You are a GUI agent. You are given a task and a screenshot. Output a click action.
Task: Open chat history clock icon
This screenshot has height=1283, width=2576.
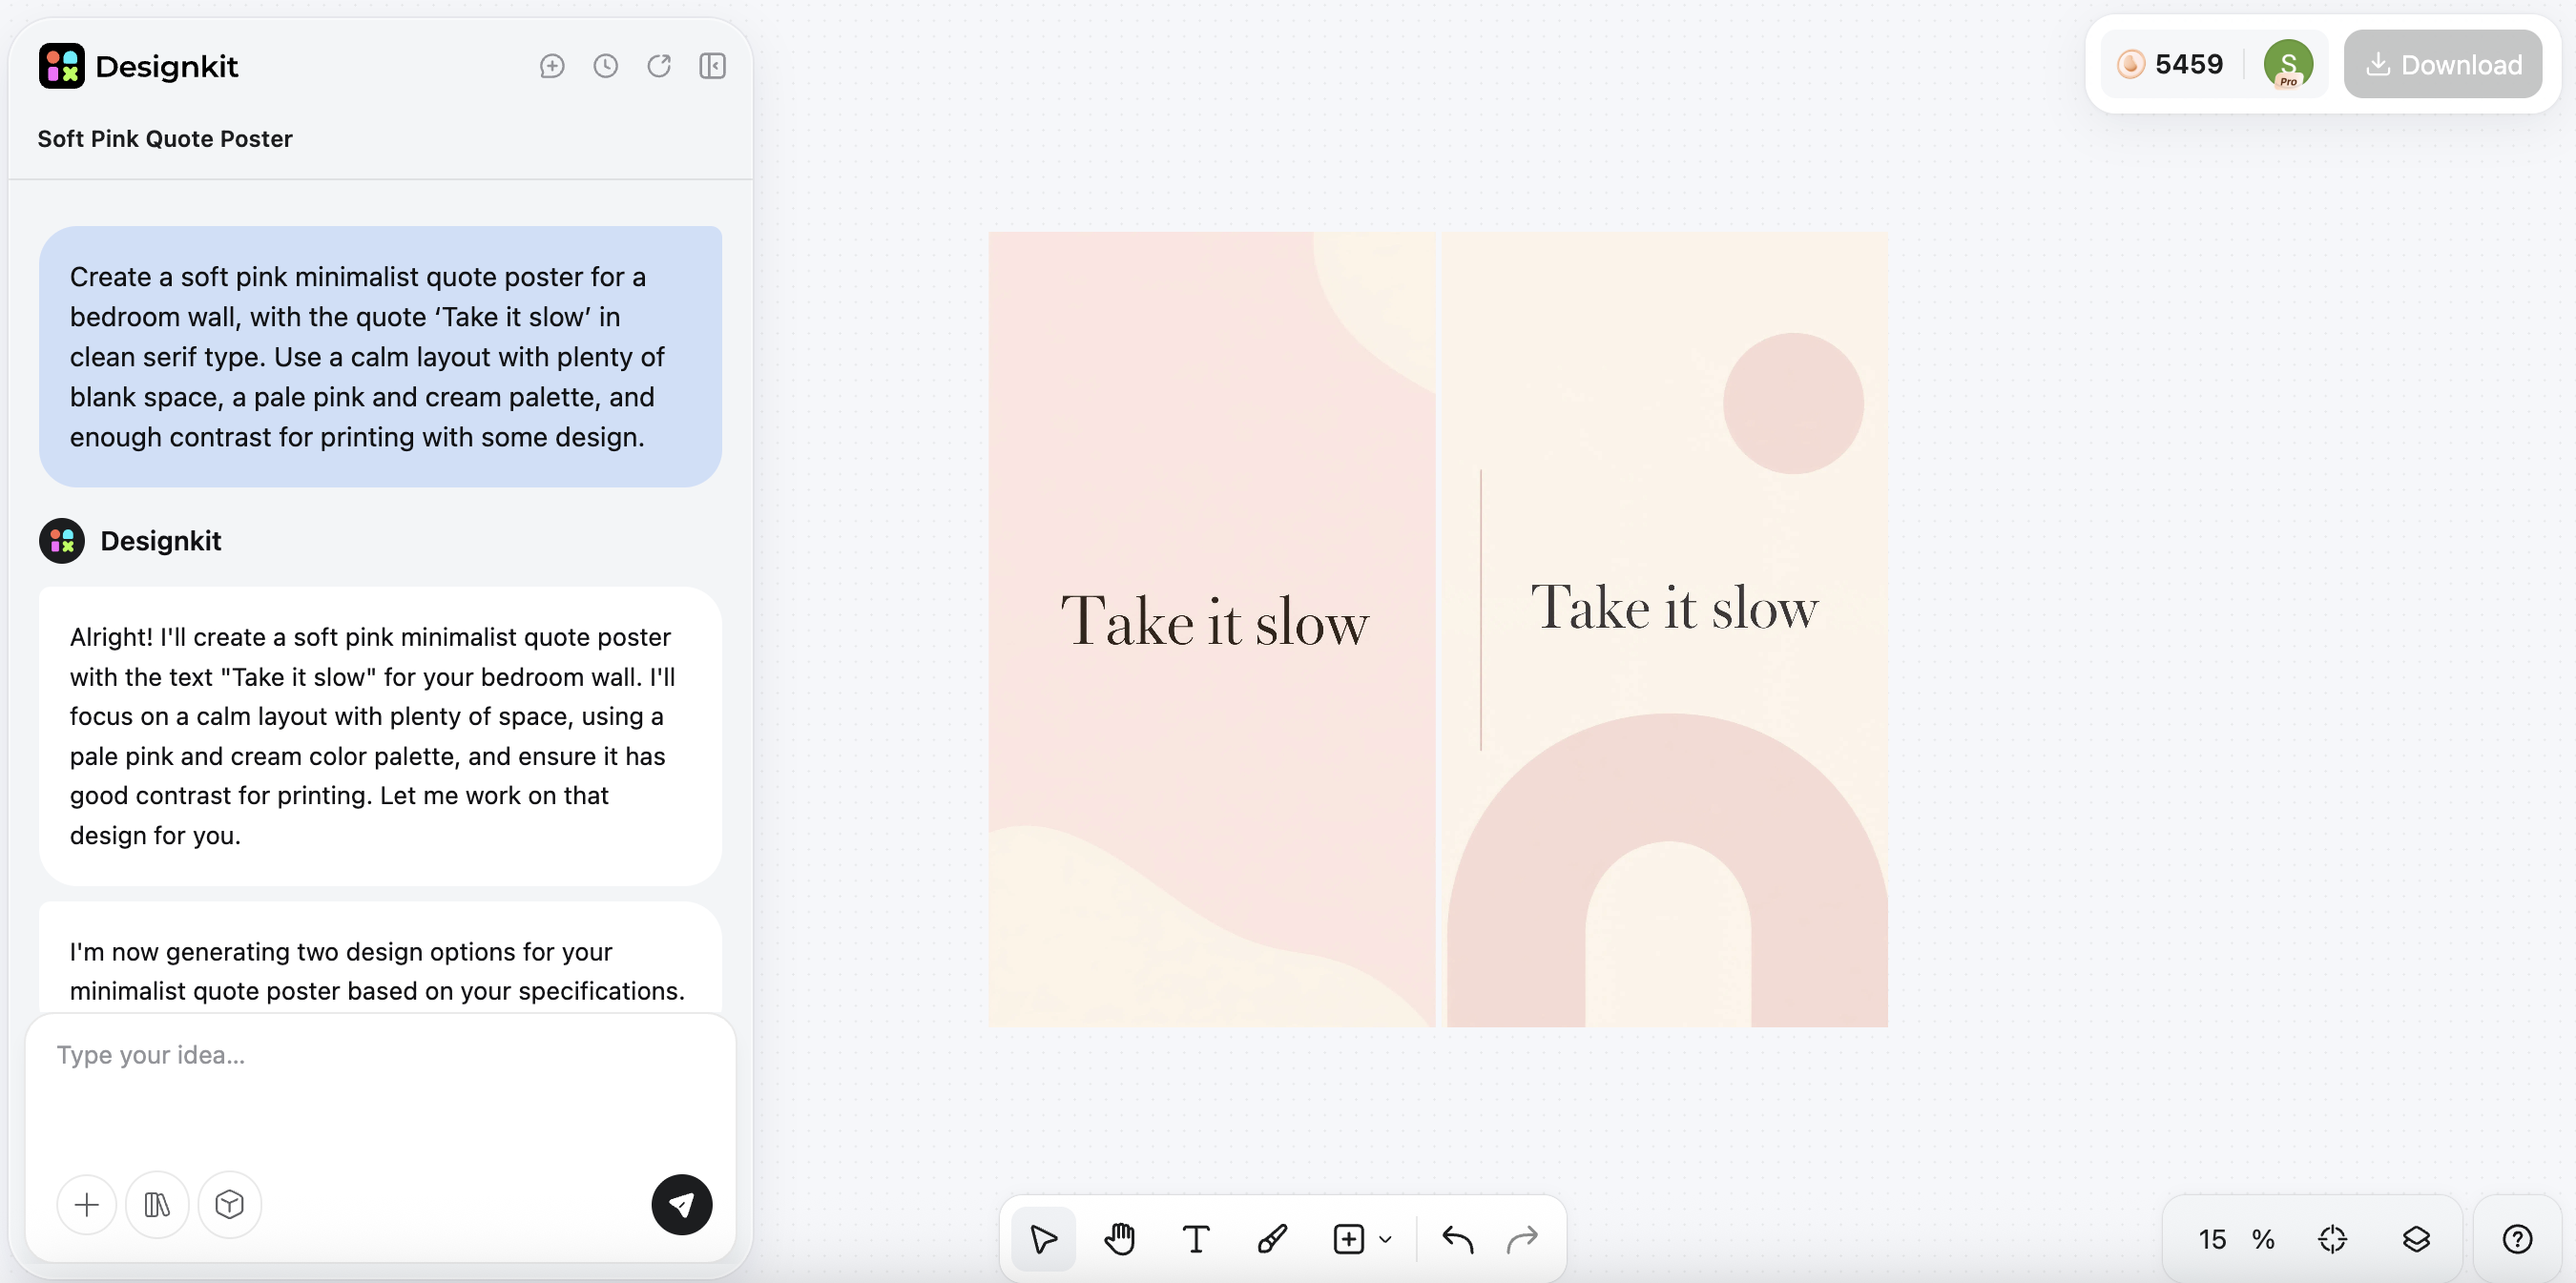(606, 66)
